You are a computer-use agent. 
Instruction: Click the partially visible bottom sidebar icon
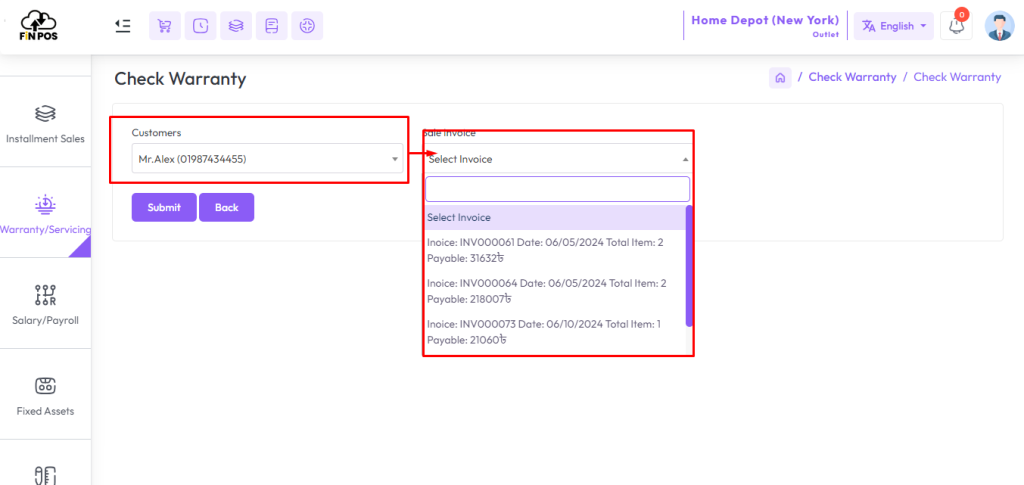[x=45, y=475]
